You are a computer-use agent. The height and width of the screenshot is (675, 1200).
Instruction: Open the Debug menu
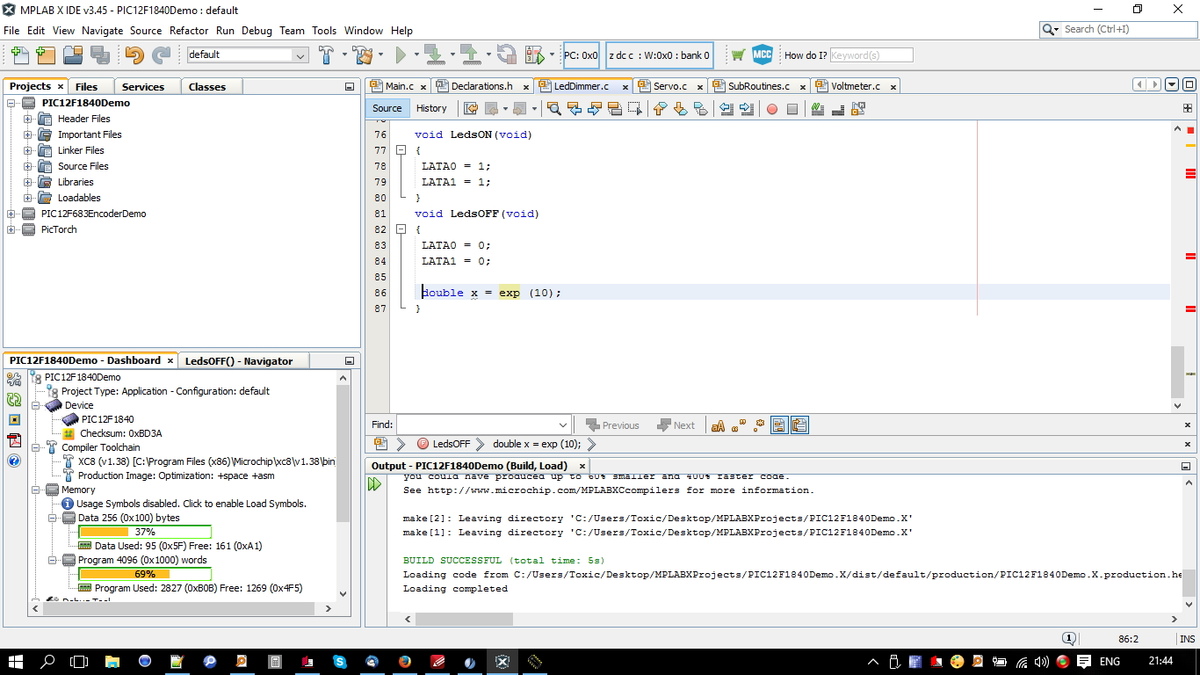tap(256, 30)
